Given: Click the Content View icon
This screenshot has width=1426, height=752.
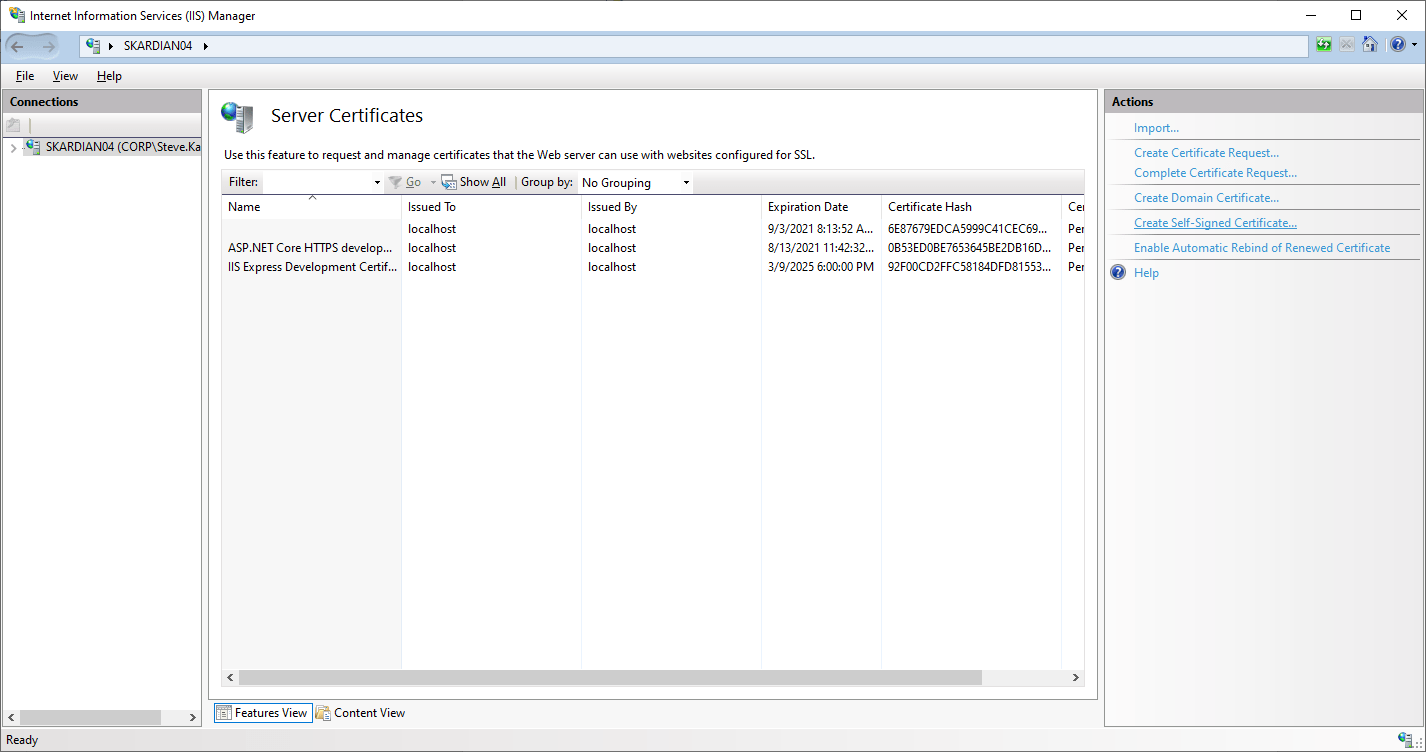Looking at the screenshot, I should pyautogui.click(x=323, y=713).
